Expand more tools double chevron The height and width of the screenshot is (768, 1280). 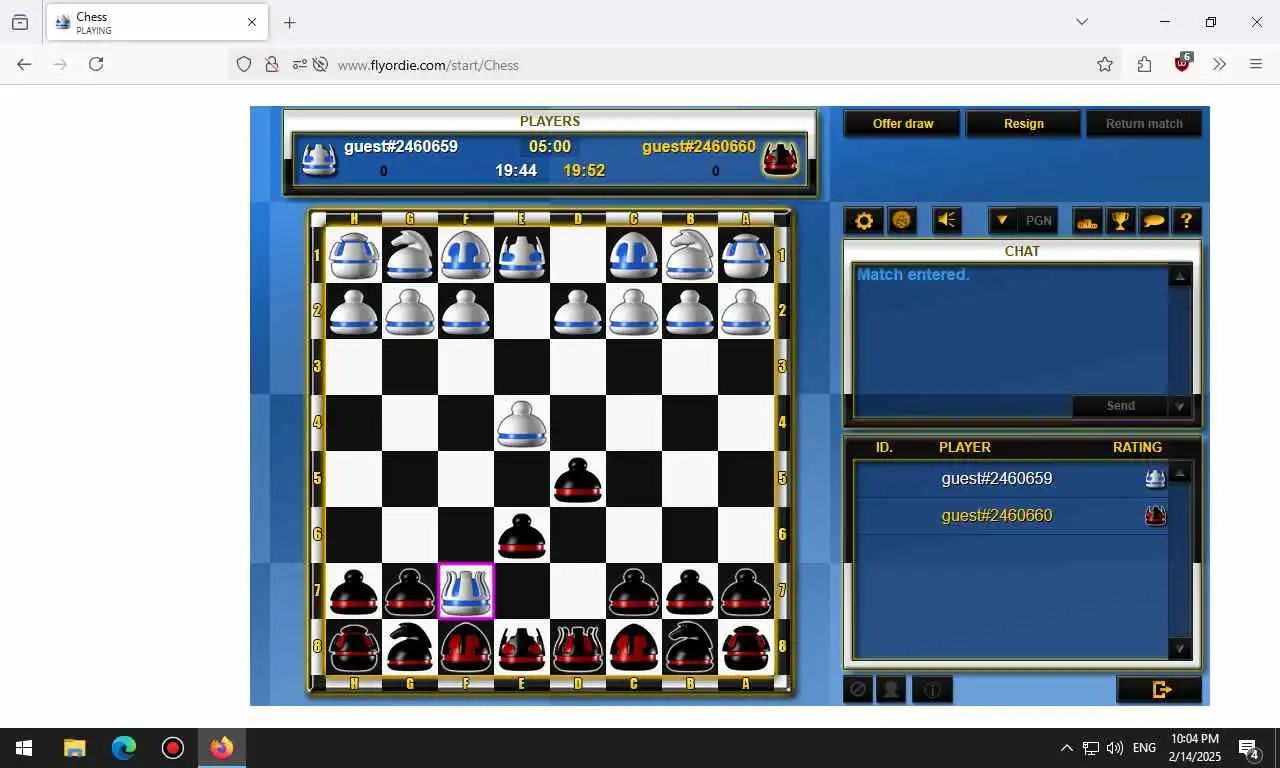[x=1219, y=64]
